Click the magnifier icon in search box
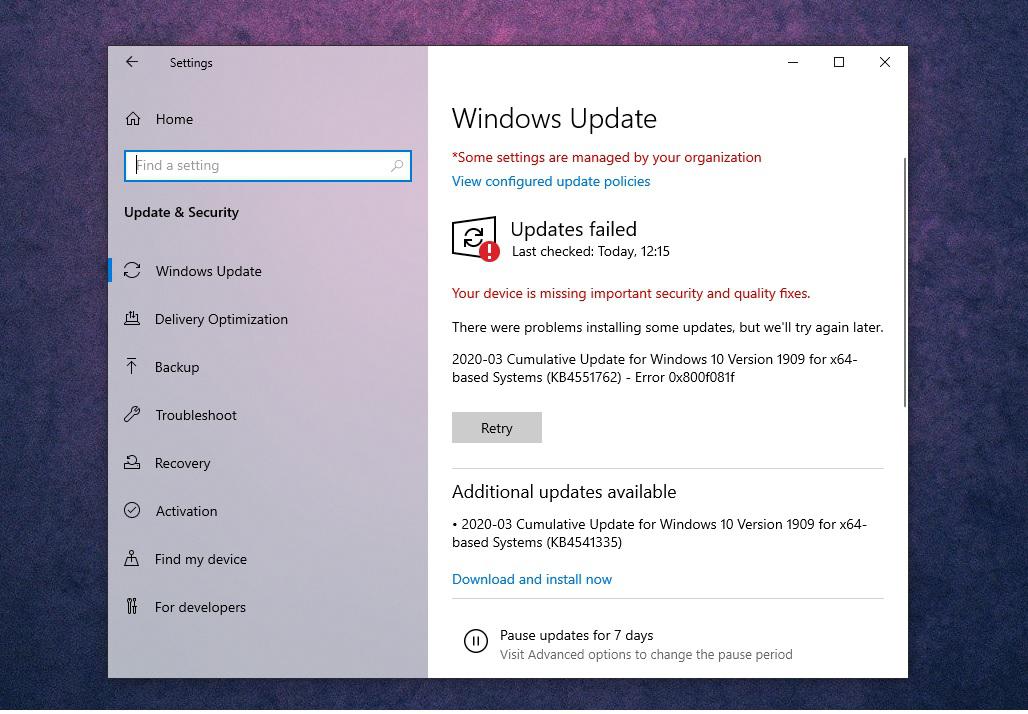This screenshot has height=714, width=1028. [x=397, y=166]
